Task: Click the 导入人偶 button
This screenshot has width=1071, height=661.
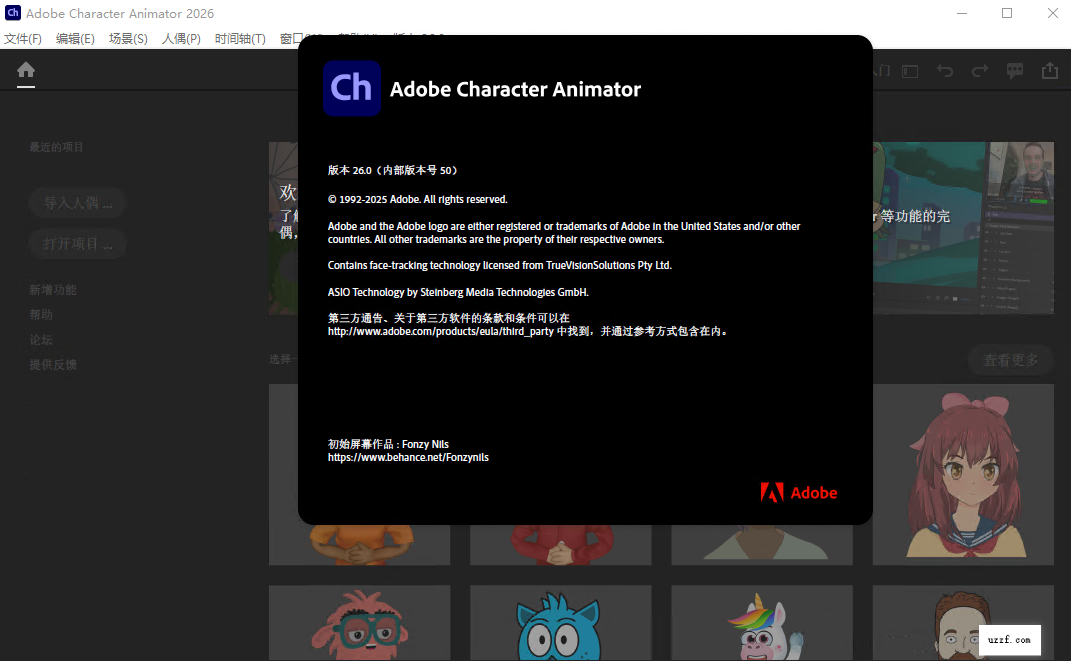Action: point(77,202)
